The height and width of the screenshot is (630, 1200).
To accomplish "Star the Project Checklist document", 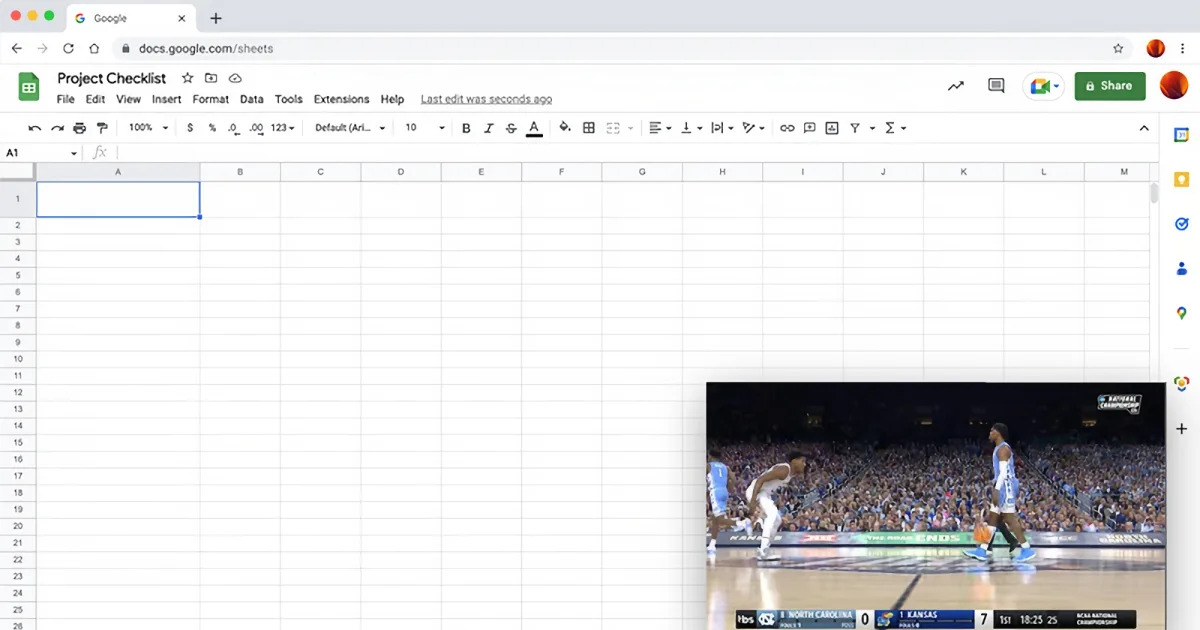I will [x=187, y=78].
